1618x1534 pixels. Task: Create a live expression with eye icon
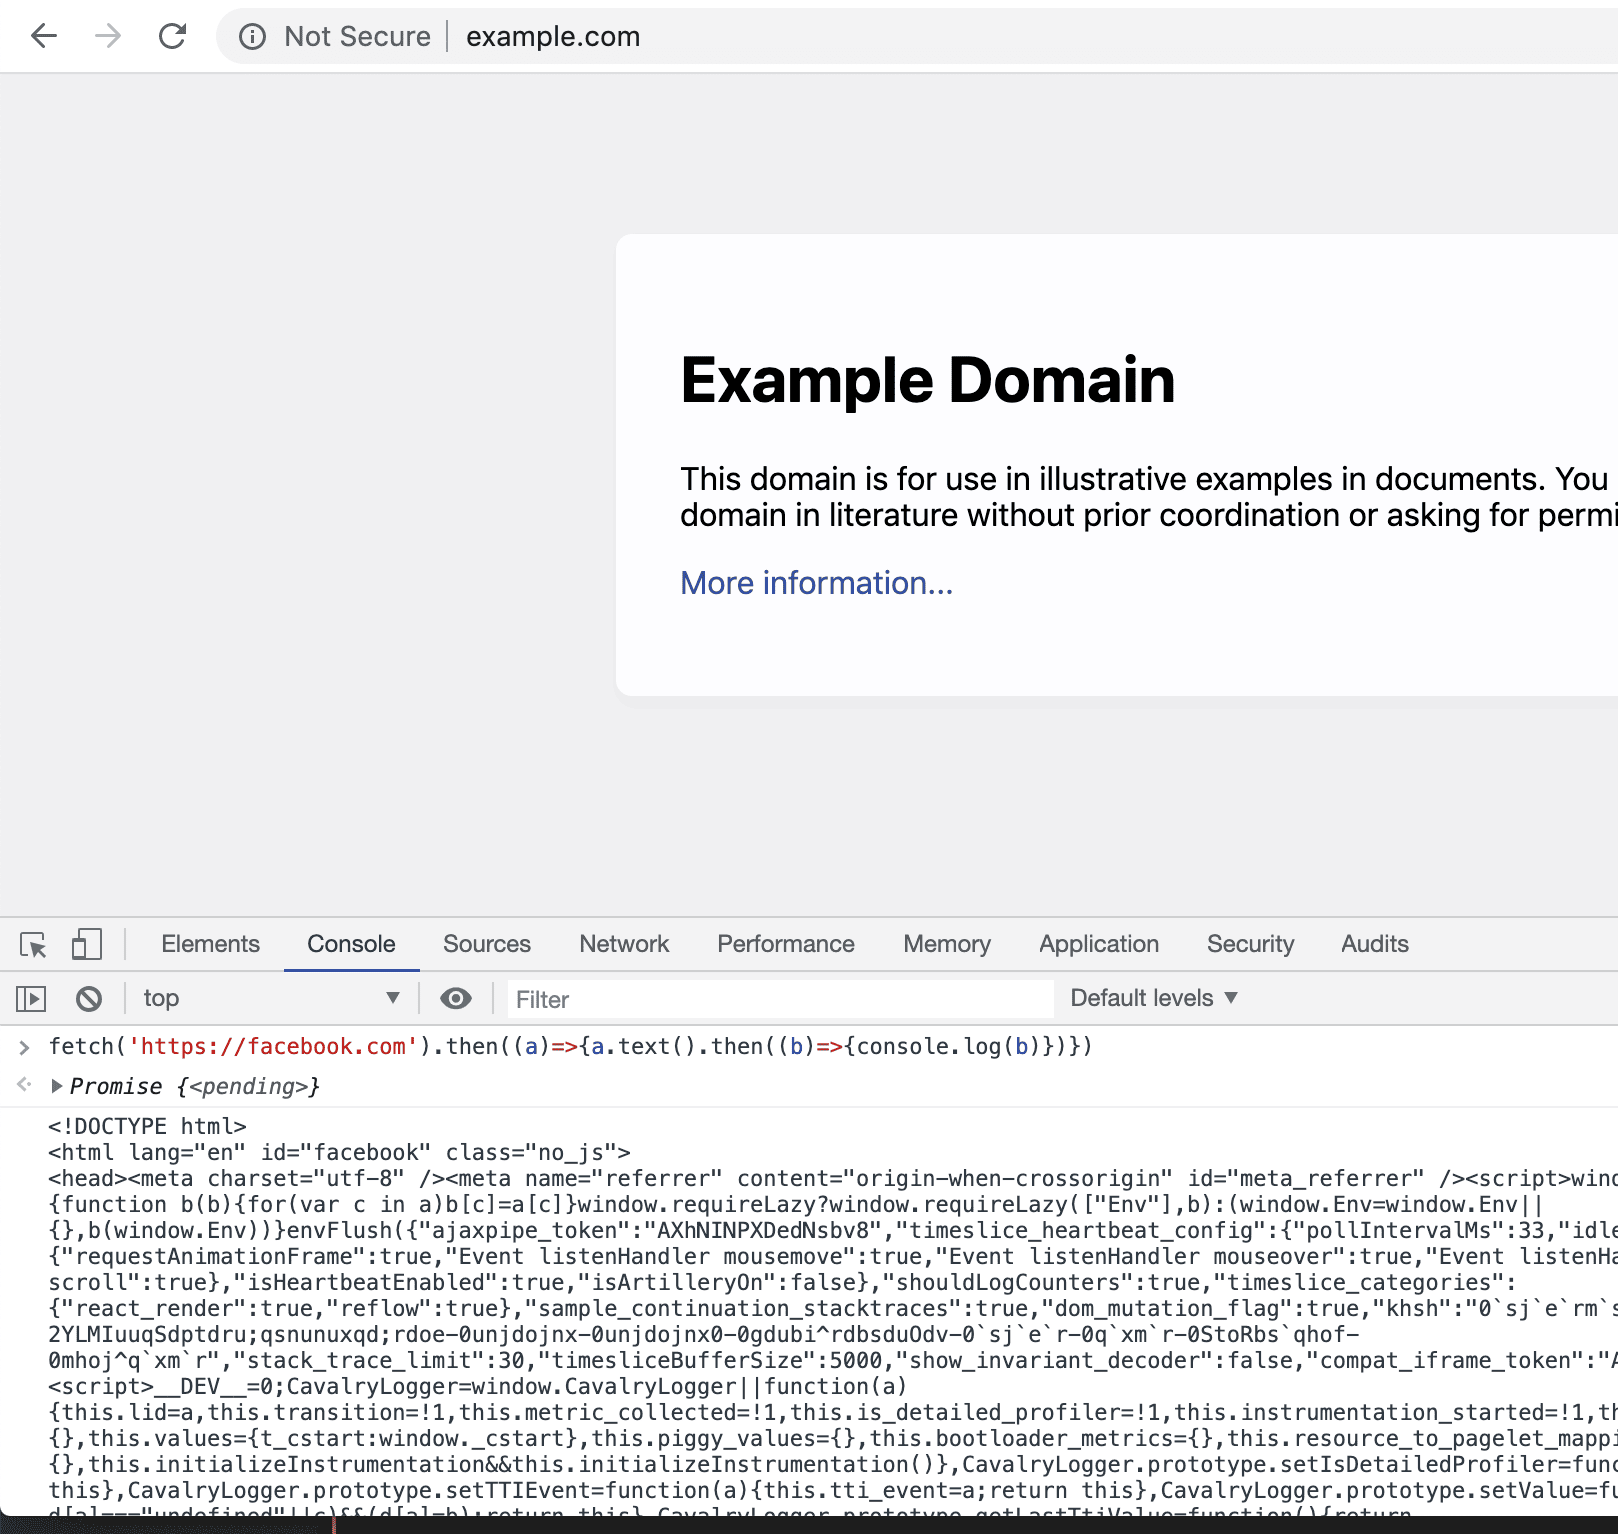point(456,998)
